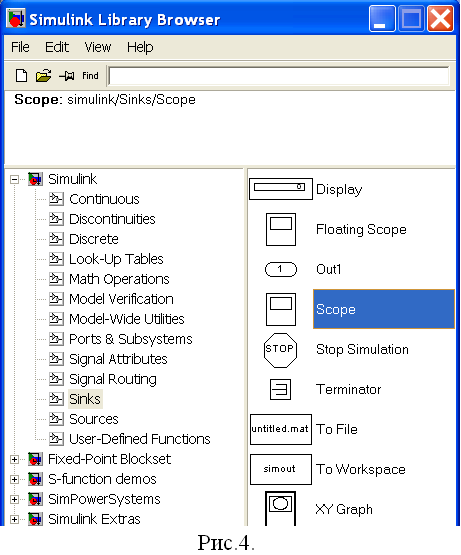The height and width of the screenshot is (555, 461).
Task: Click the New model toolbar icon
Action: tap(21, 76)
